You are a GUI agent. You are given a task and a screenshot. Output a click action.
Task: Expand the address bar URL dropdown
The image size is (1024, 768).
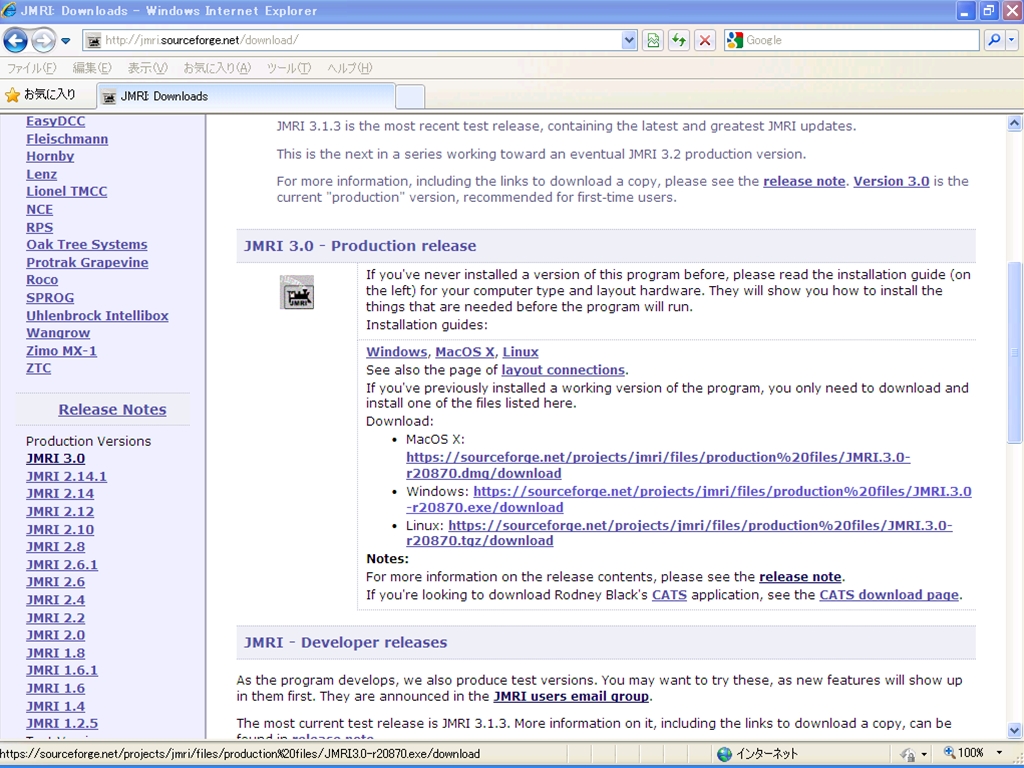(629, 40)
